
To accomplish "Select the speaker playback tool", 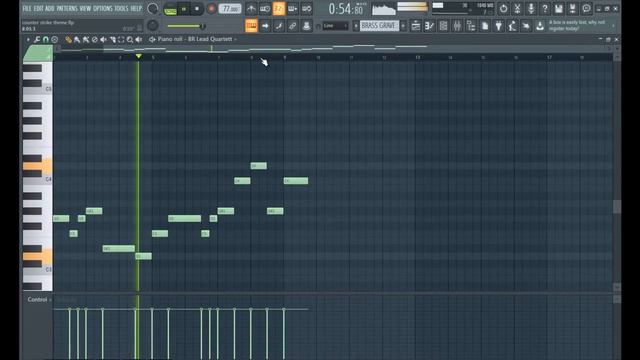I will (139, 40).
